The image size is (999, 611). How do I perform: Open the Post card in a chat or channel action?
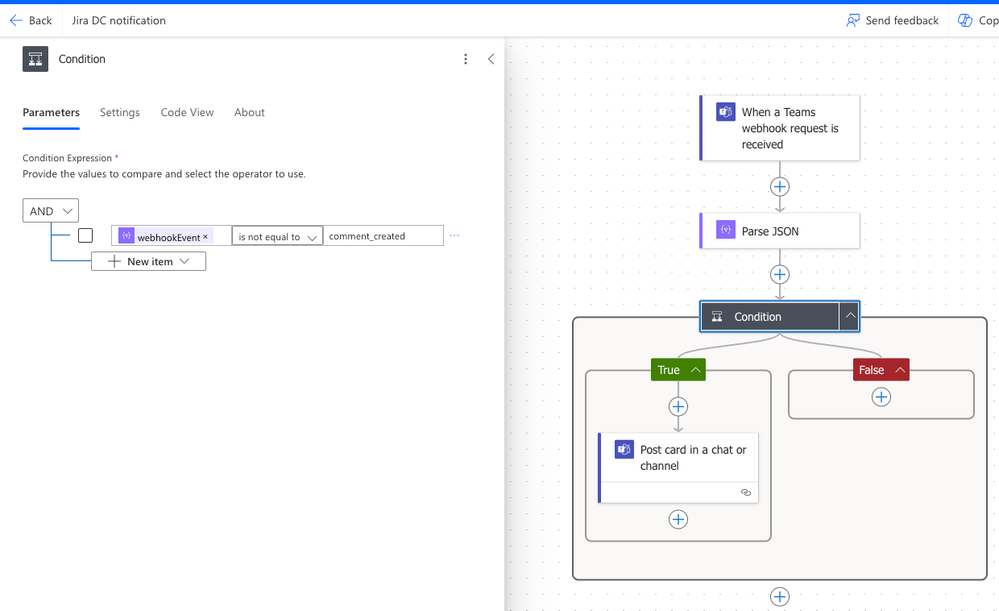click(679, 468)
